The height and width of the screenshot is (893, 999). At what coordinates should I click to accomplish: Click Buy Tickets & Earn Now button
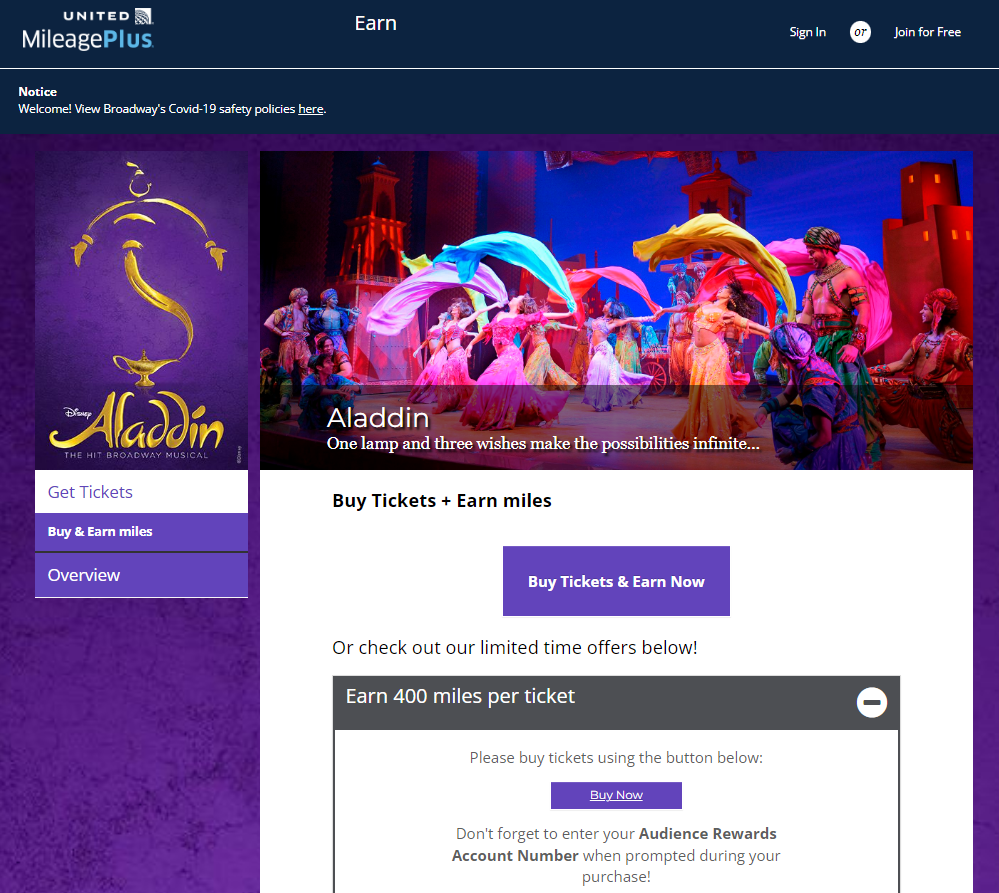(x=616, y=581)
